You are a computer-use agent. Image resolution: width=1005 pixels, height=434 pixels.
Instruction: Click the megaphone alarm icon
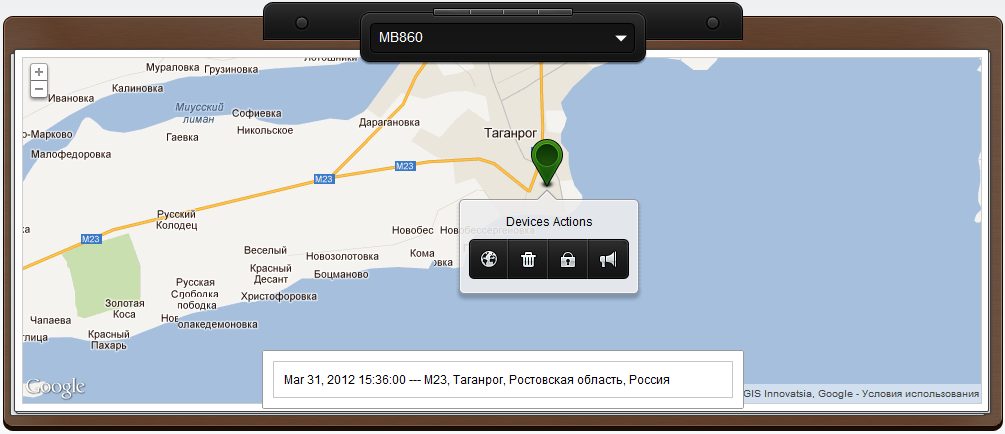point(608,259)
